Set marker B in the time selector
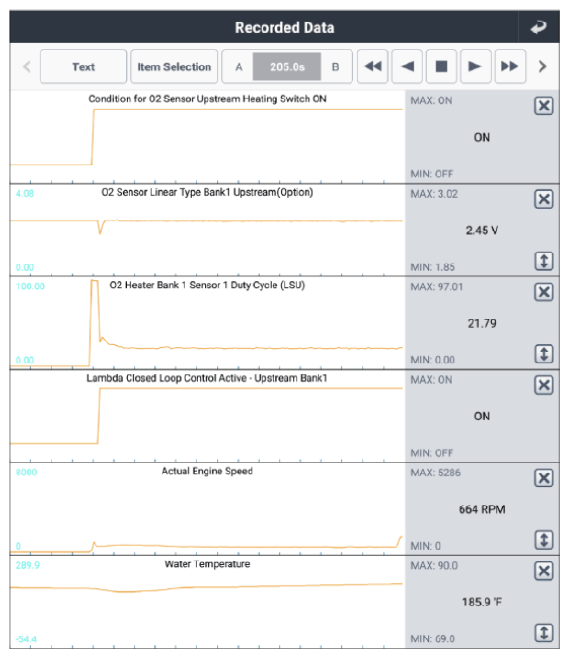The height and width of the screenshot is (658, 569). pos(336,67)
